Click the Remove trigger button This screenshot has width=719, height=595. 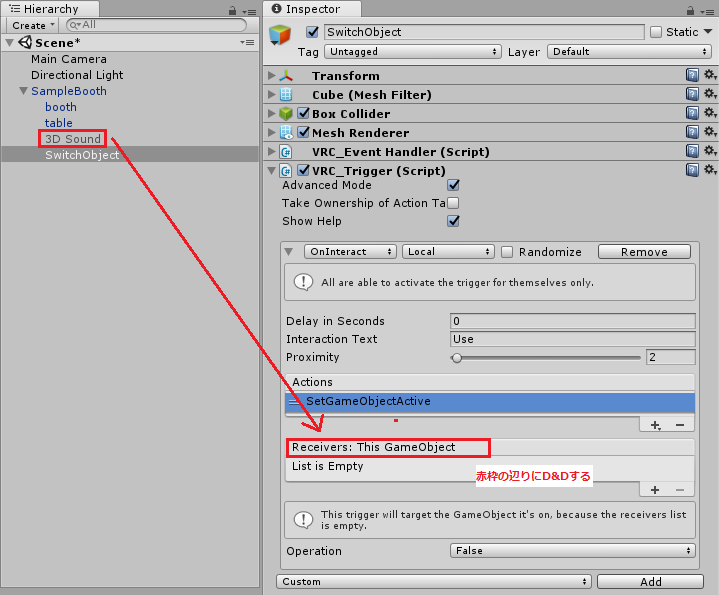point(644,252)
